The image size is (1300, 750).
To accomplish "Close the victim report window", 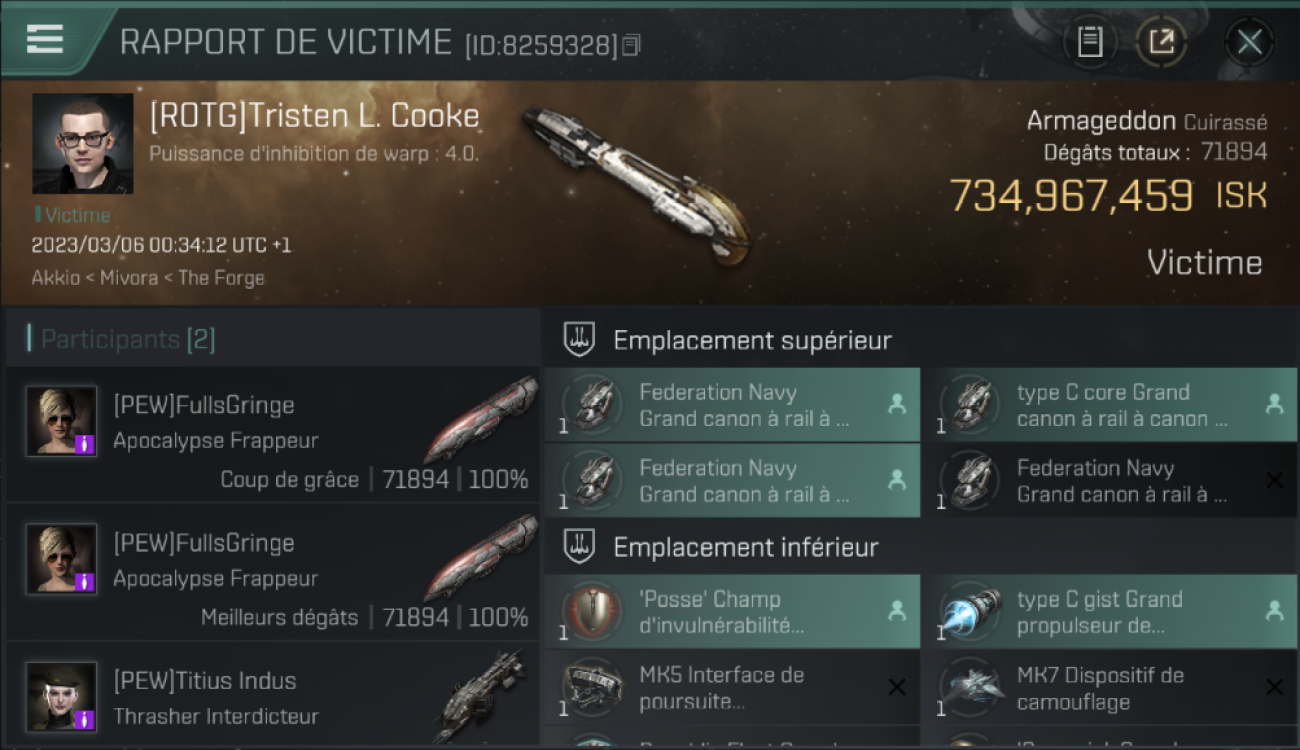I will click(1249, 42).
